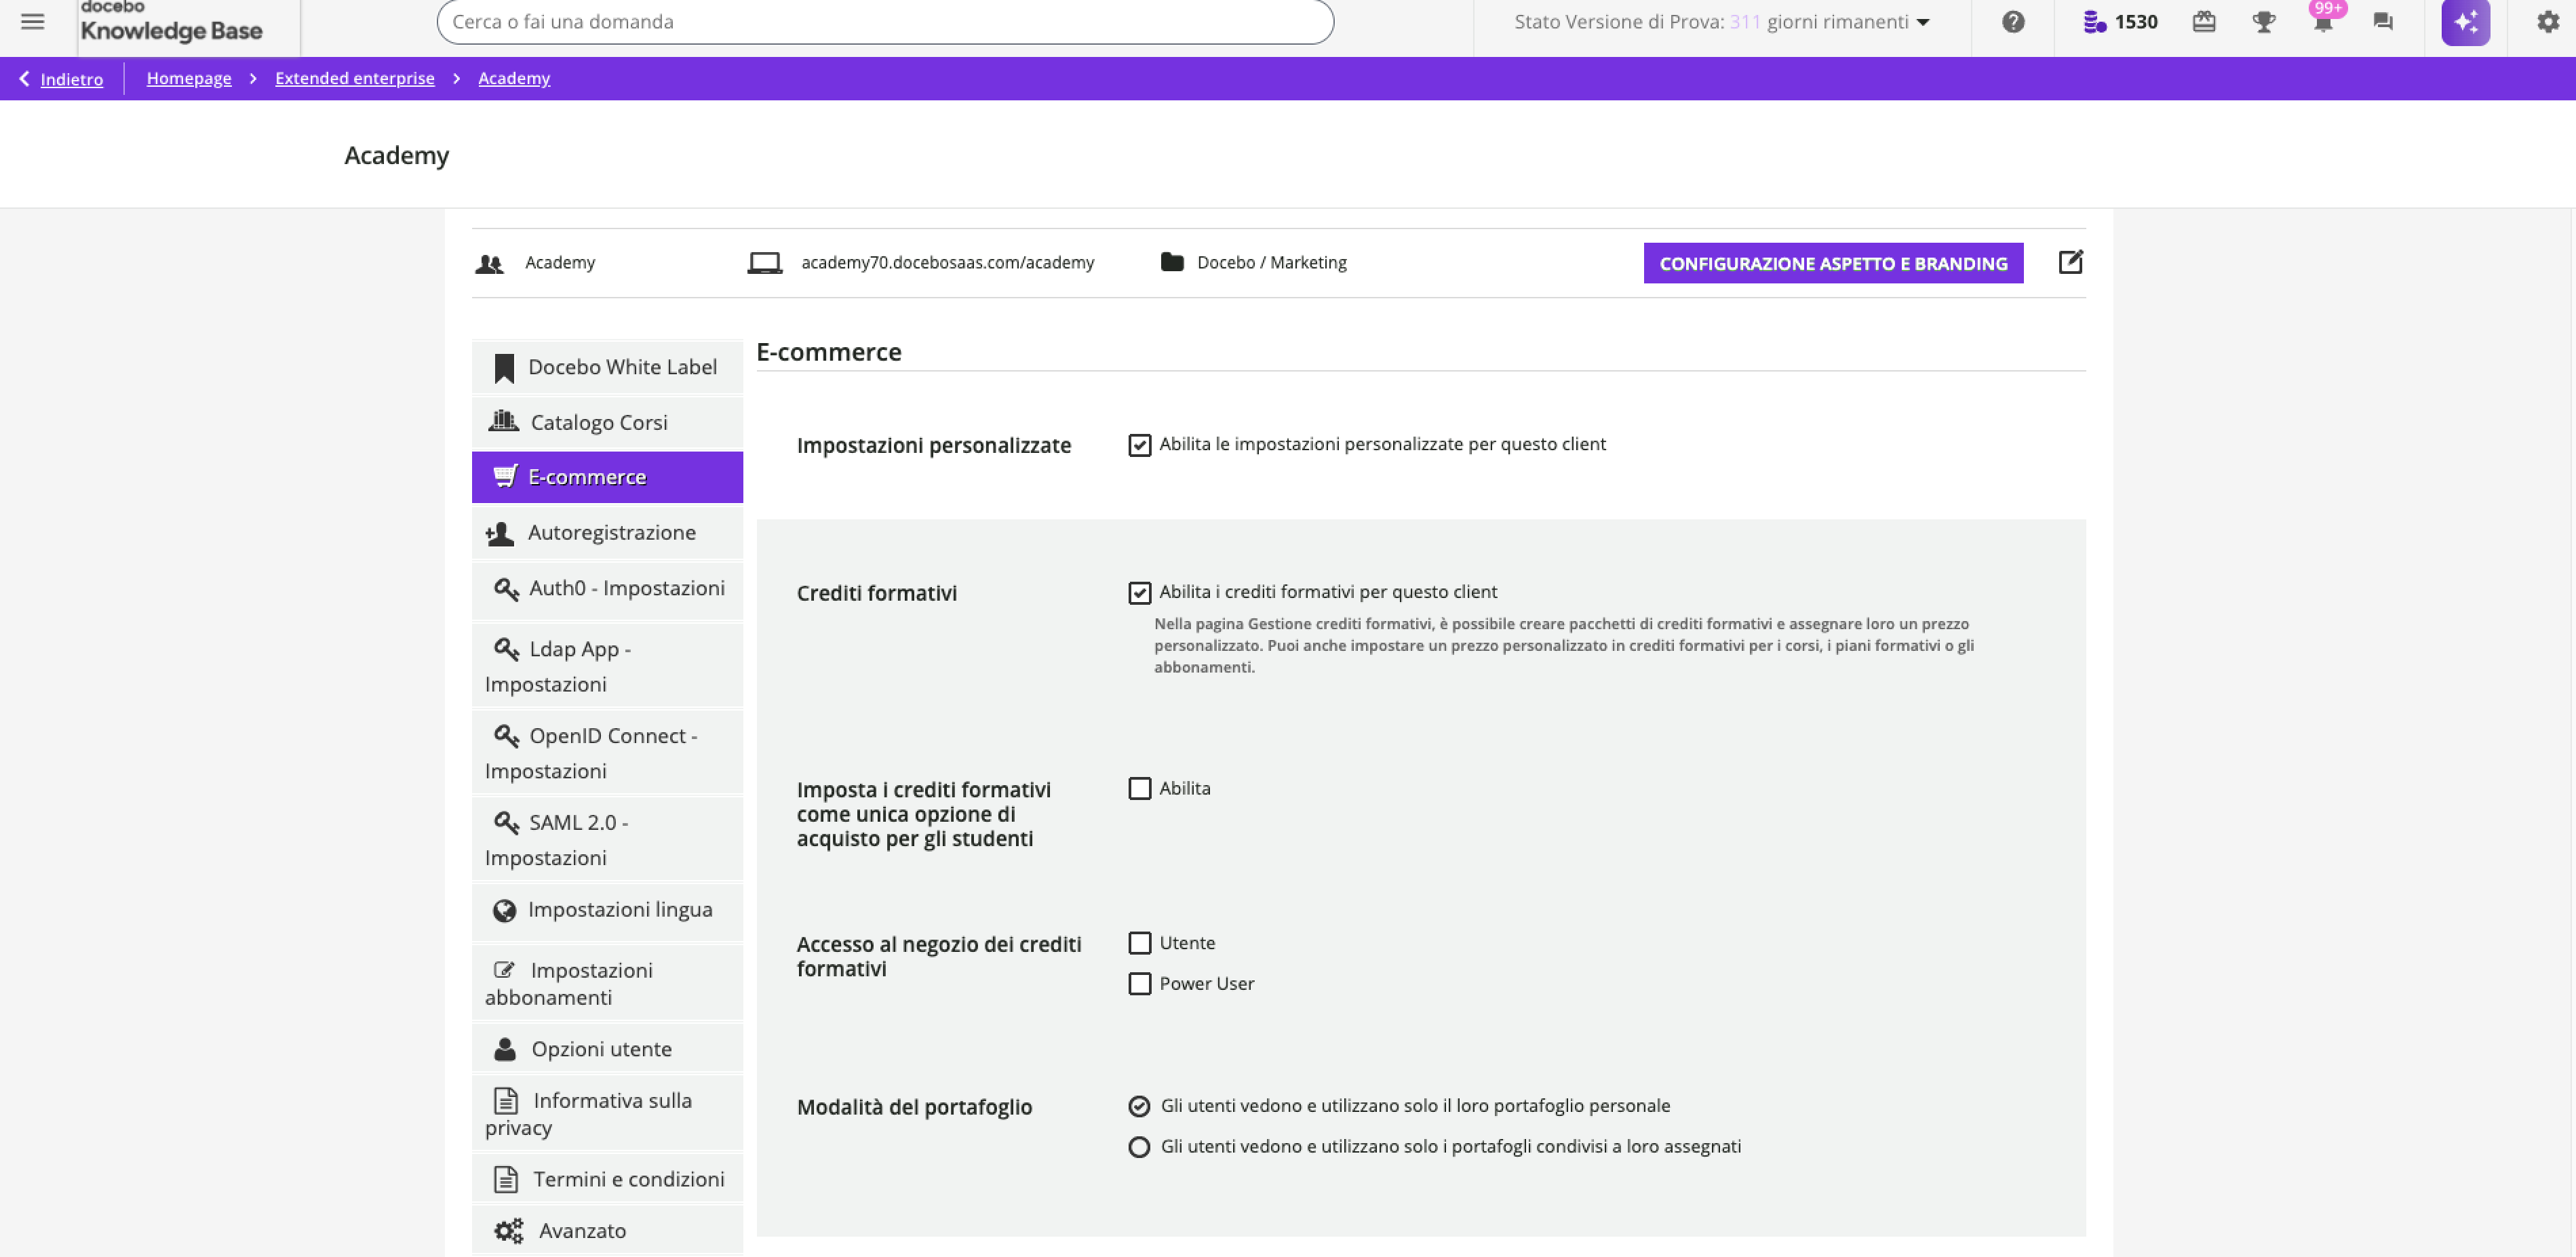
Task: Select shared wallets only radio option
Action: click(x=1139, y=1147)
